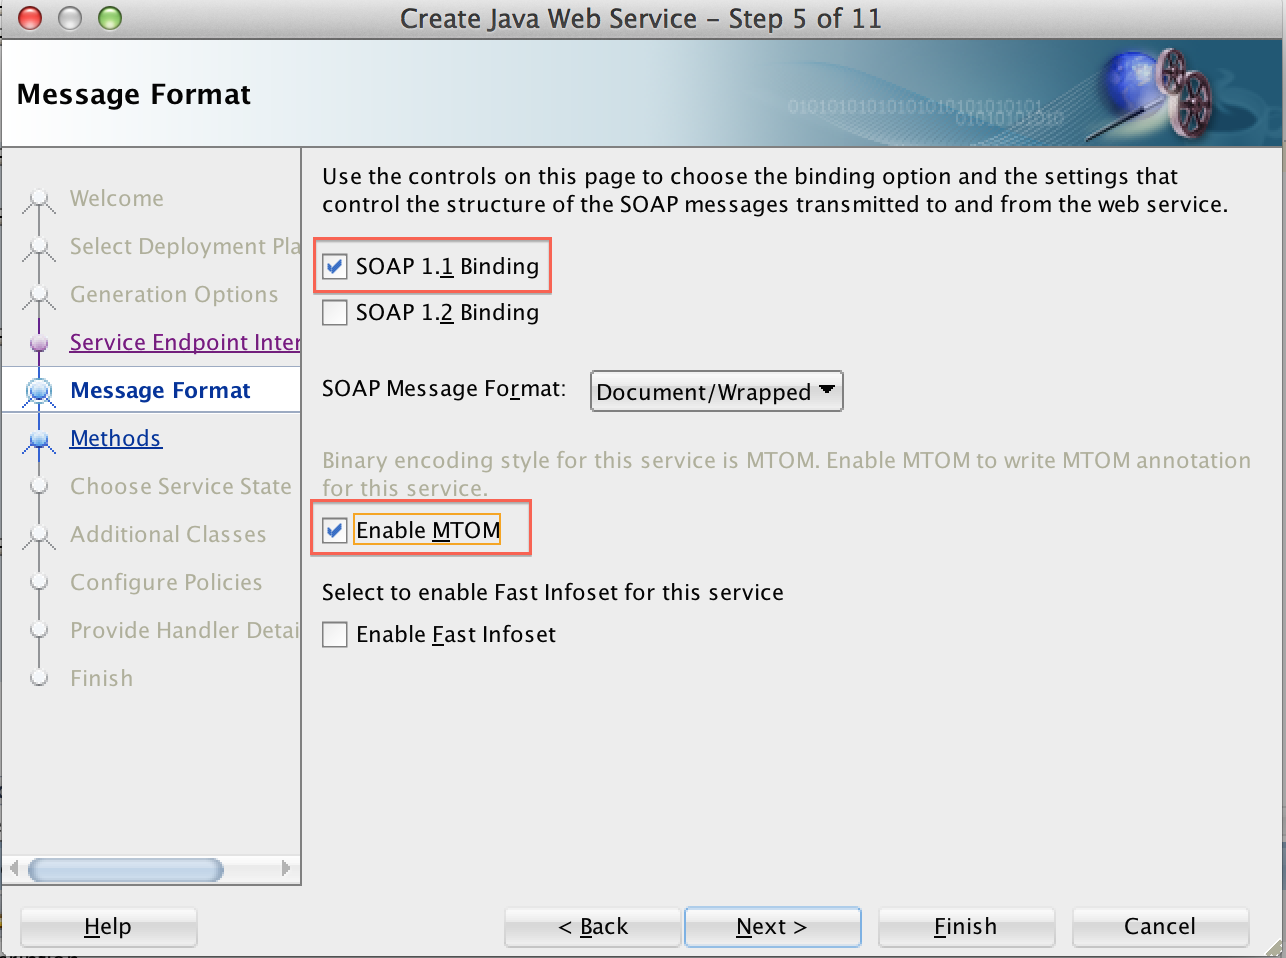Click the Methods step icon
The width and height of the screenshot is (1286, 958).
(x=38, y=438)
